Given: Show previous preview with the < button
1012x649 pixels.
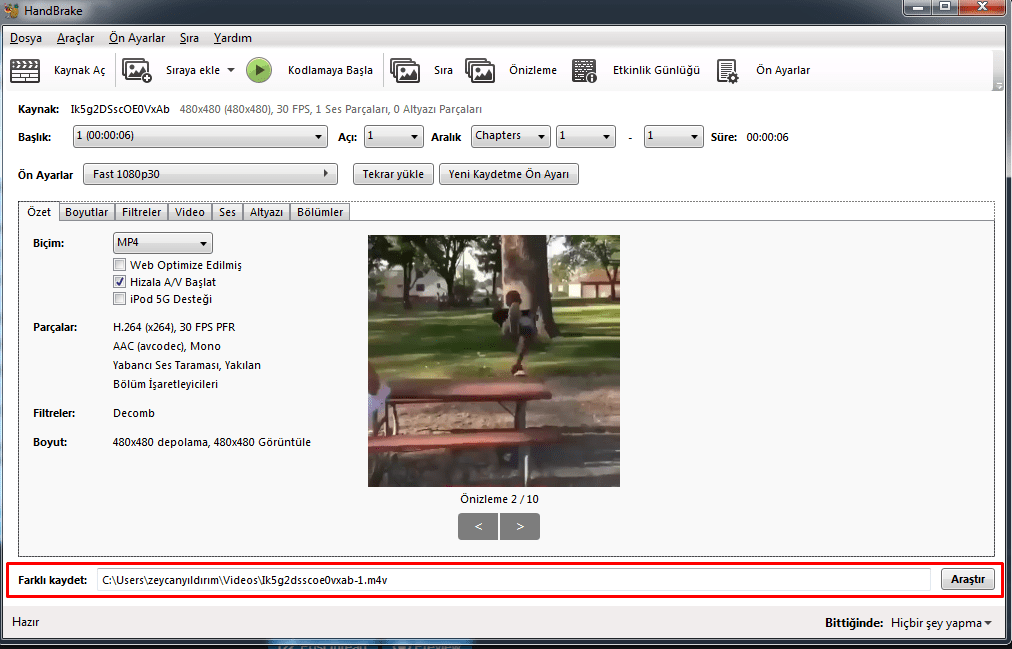Looking at the screenshot, I should point(478,526).
